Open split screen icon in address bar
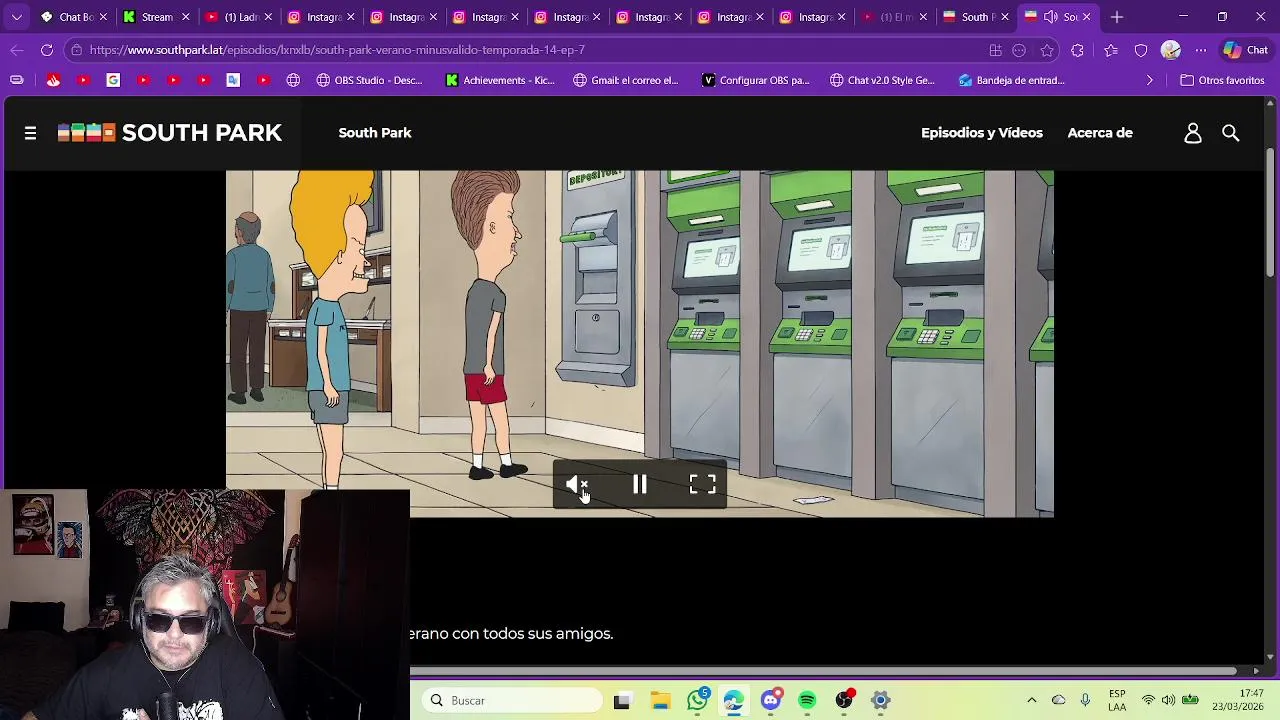The height and width of the screenshot is (720, 1280). (995, 50)
